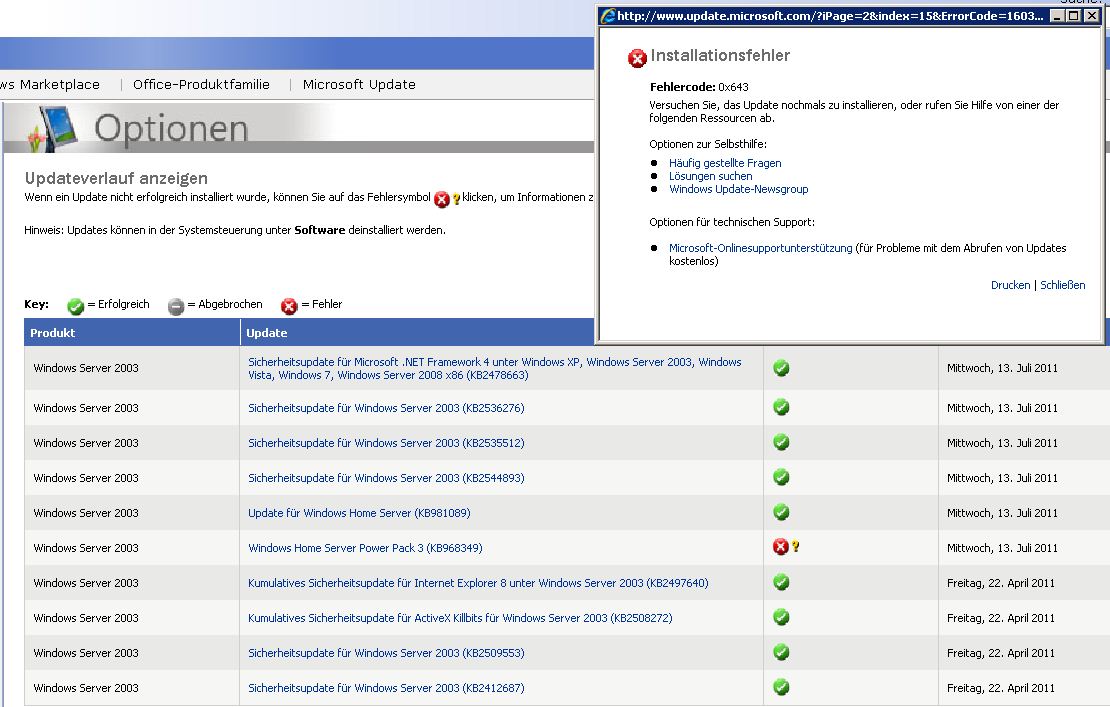
Task: Click the green success icon for KB2509553
Action: tap(782, 653)
